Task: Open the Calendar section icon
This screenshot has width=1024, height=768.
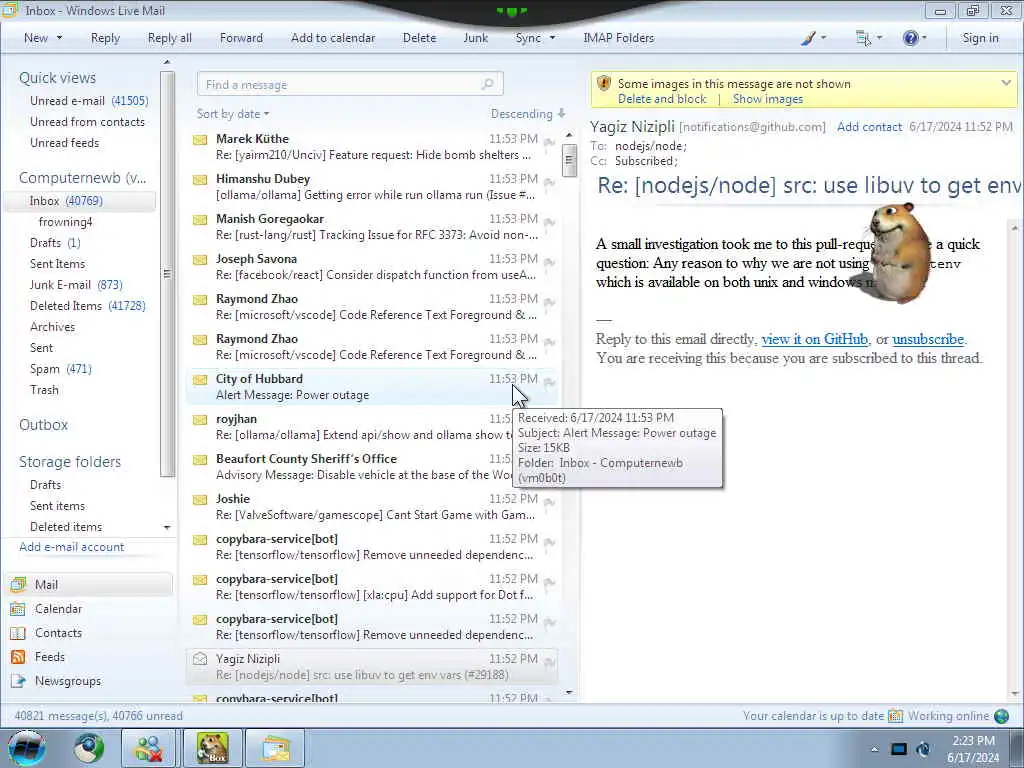Action: tap(18, 609)
